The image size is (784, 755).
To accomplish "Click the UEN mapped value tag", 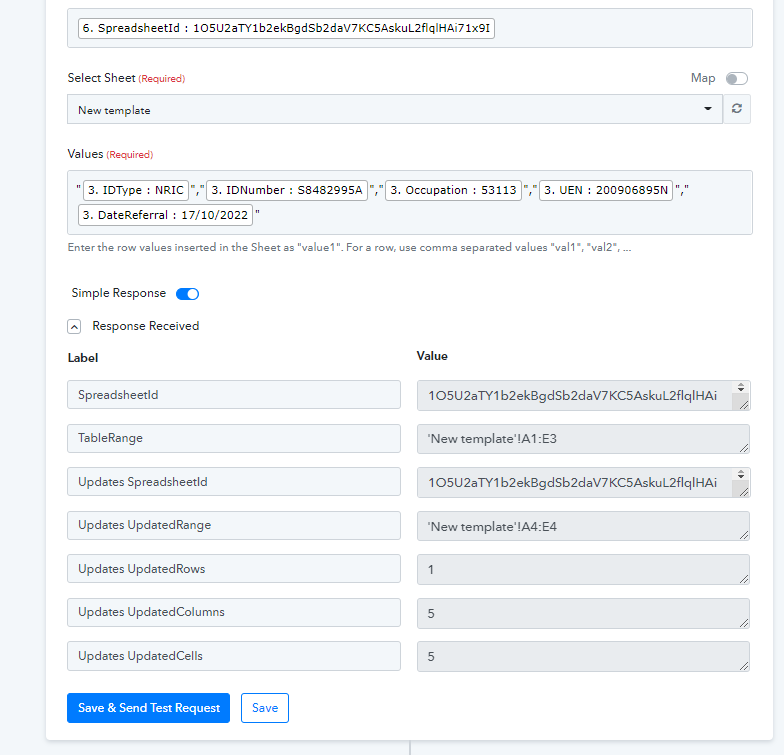I will tap(606, 190).
